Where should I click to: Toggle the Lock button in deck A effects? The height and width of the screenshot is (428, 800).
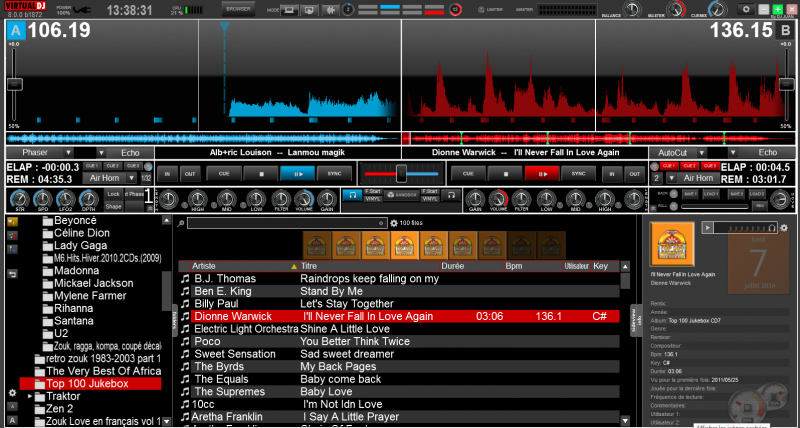113,193
